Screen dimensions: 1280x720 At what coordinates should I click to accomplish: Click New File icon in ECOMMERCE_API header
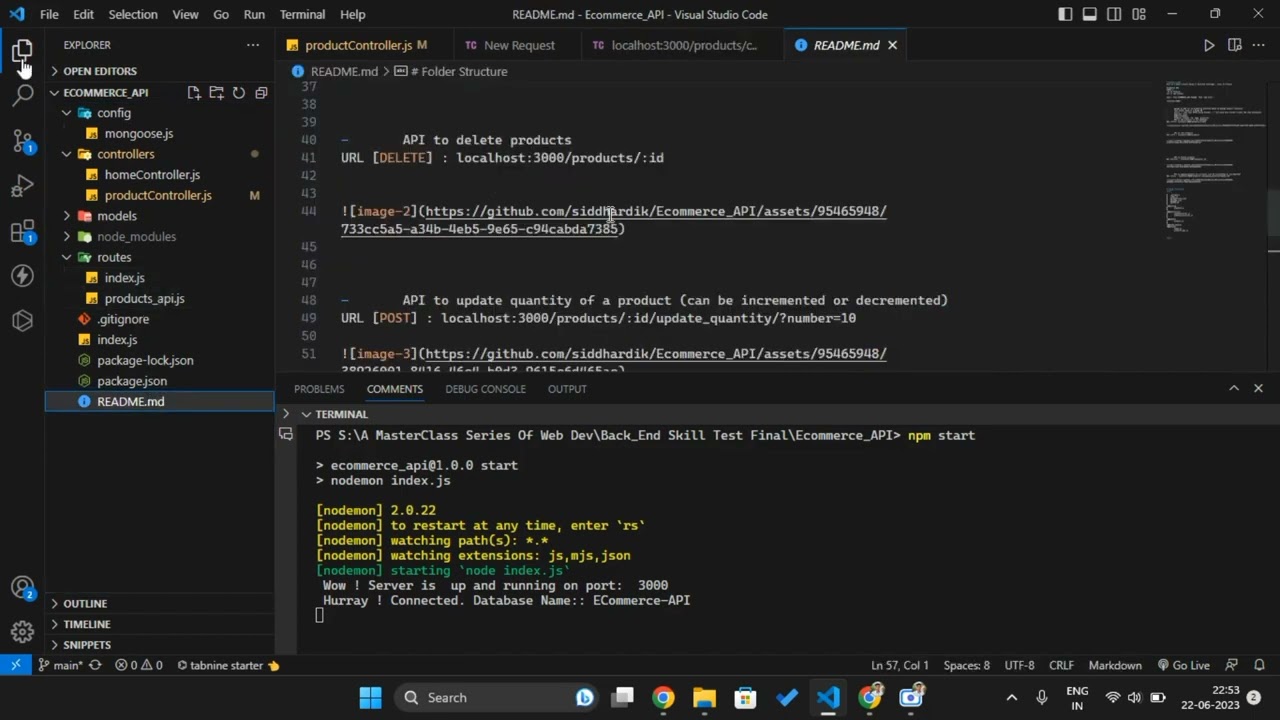click(194, 92)
